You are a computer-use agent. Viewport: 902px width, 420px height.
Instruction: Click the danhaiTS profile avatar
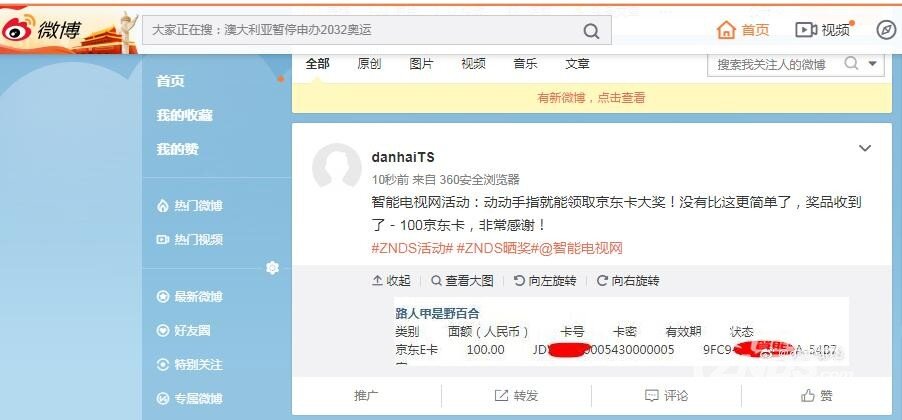point(337,166)
